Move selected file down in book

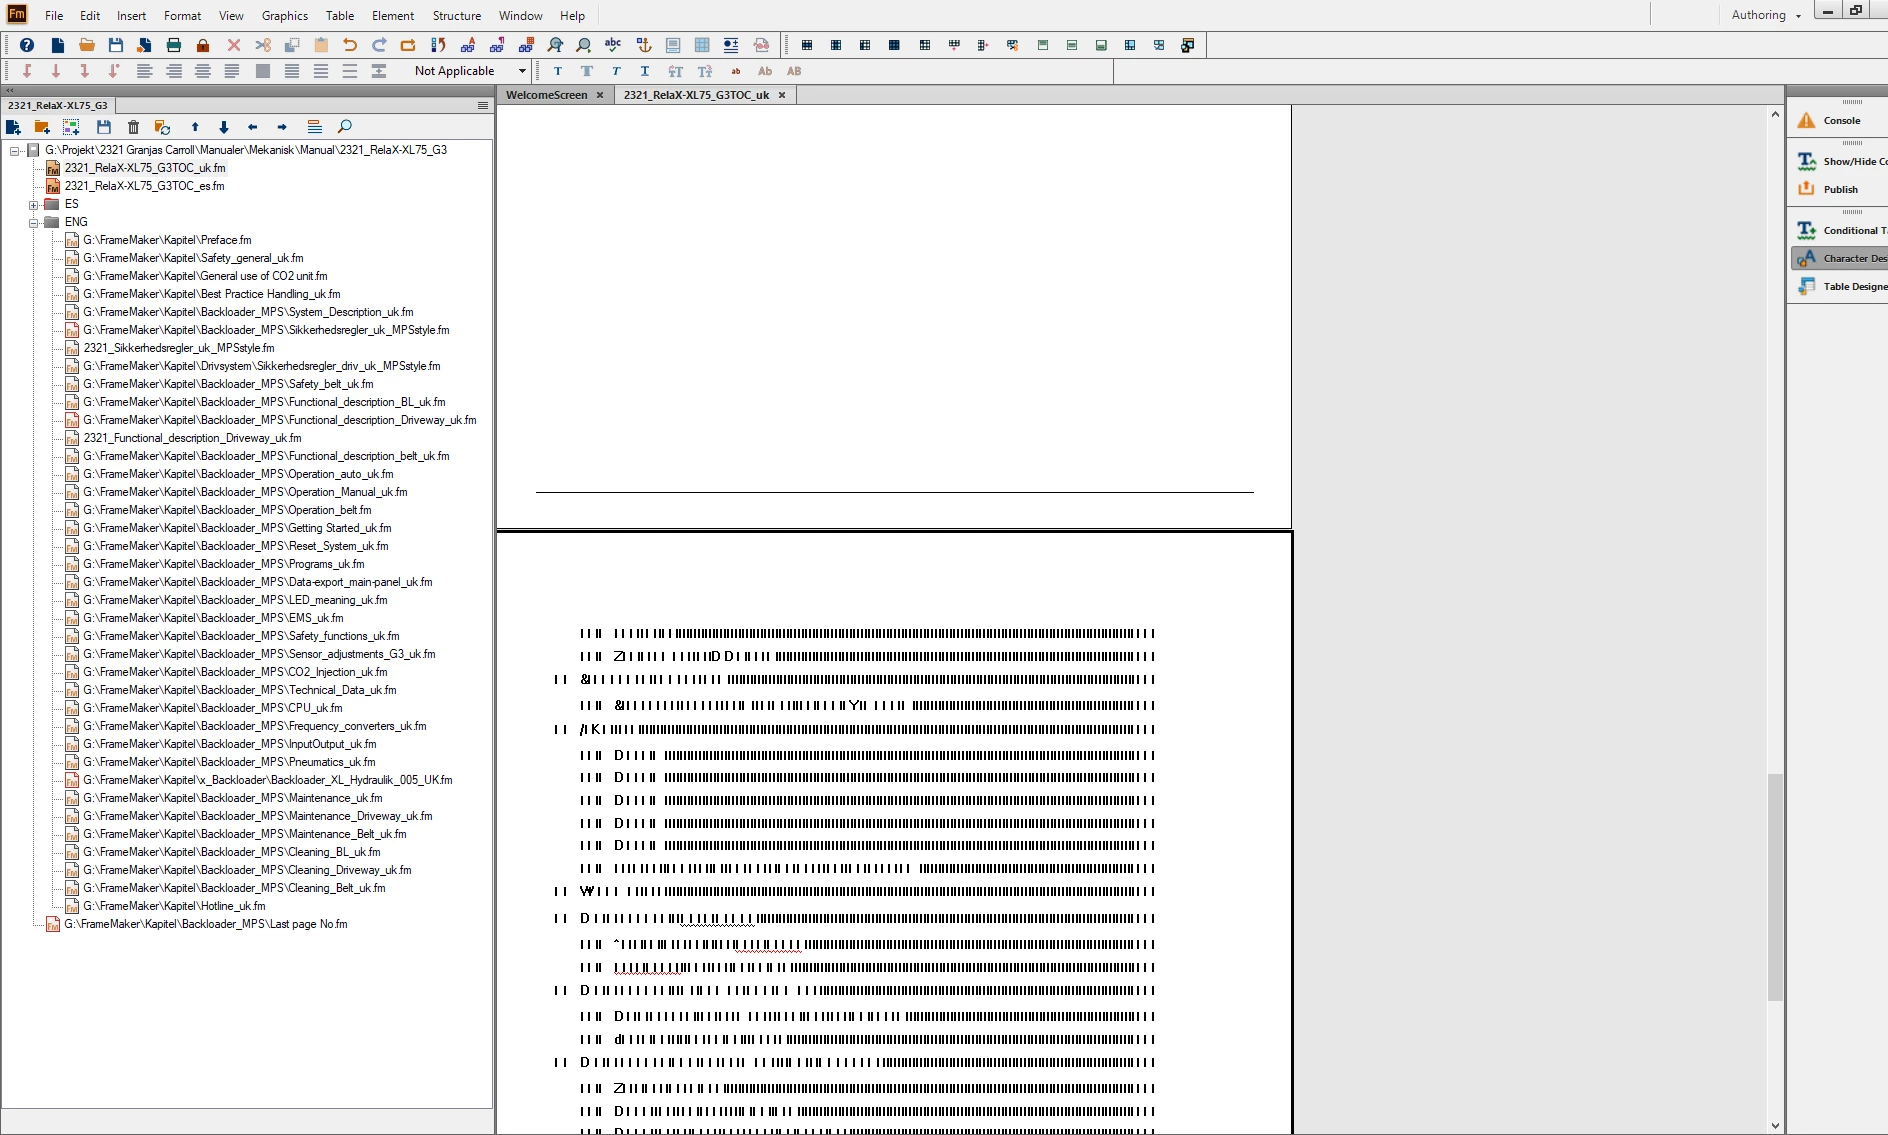pos(224,127)
